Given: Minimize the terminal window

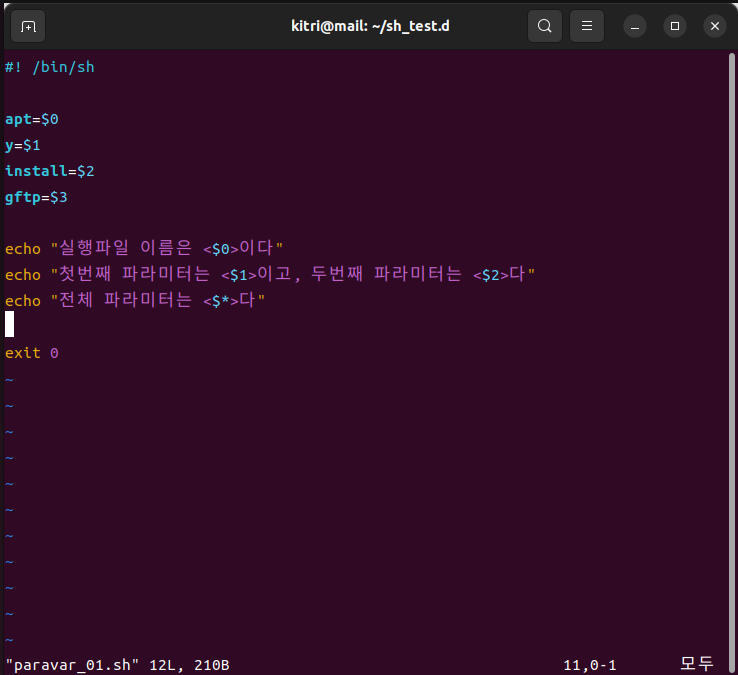Looking at the screenshot, I should [634, 26].
